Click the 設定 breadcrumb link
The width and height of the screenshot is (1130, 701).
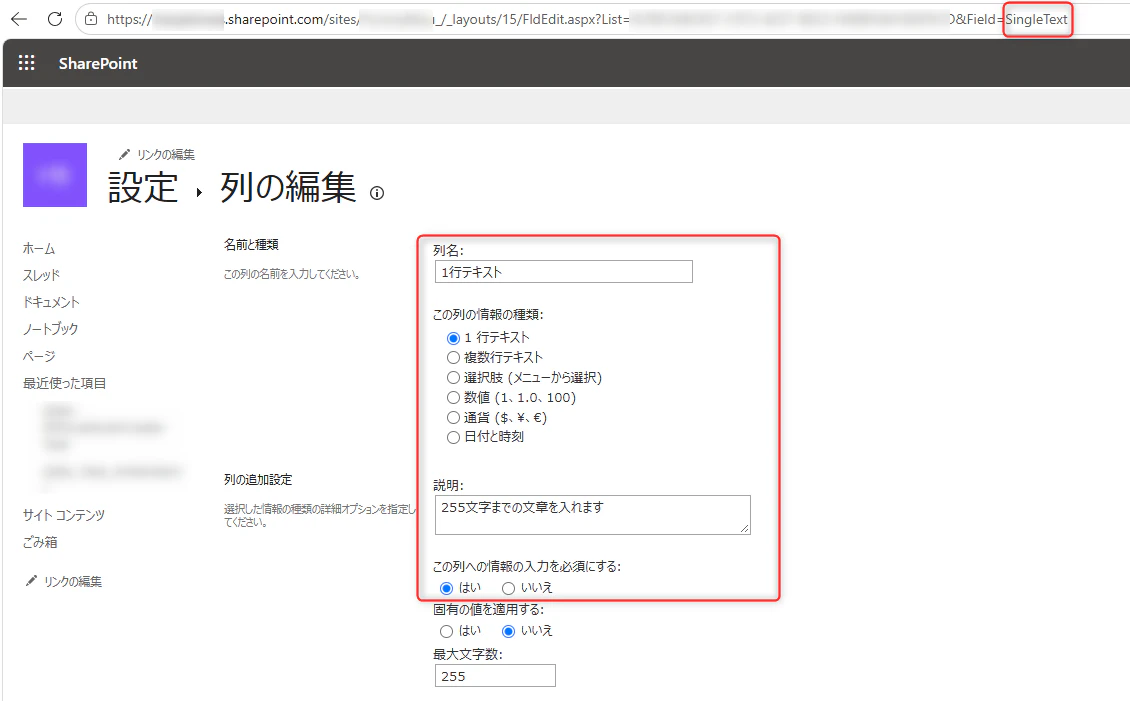pos(143,188)
